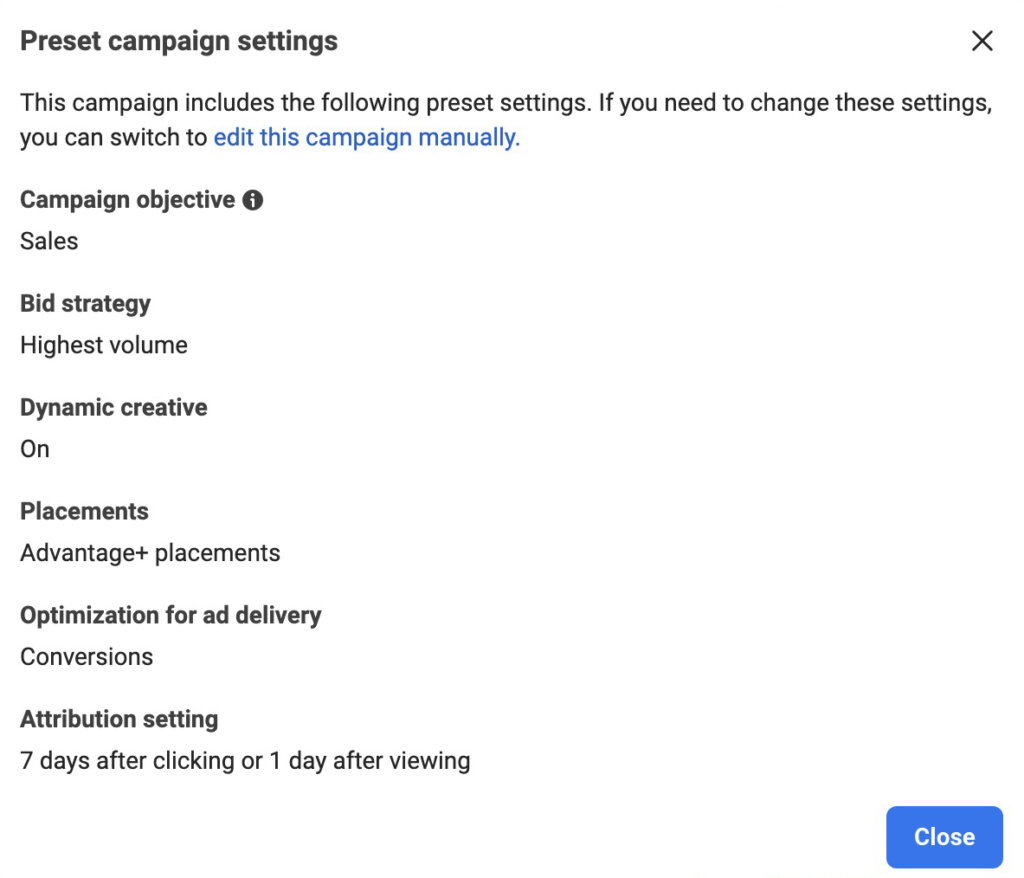Click the Advantage+ placements text

click(149, 552)
